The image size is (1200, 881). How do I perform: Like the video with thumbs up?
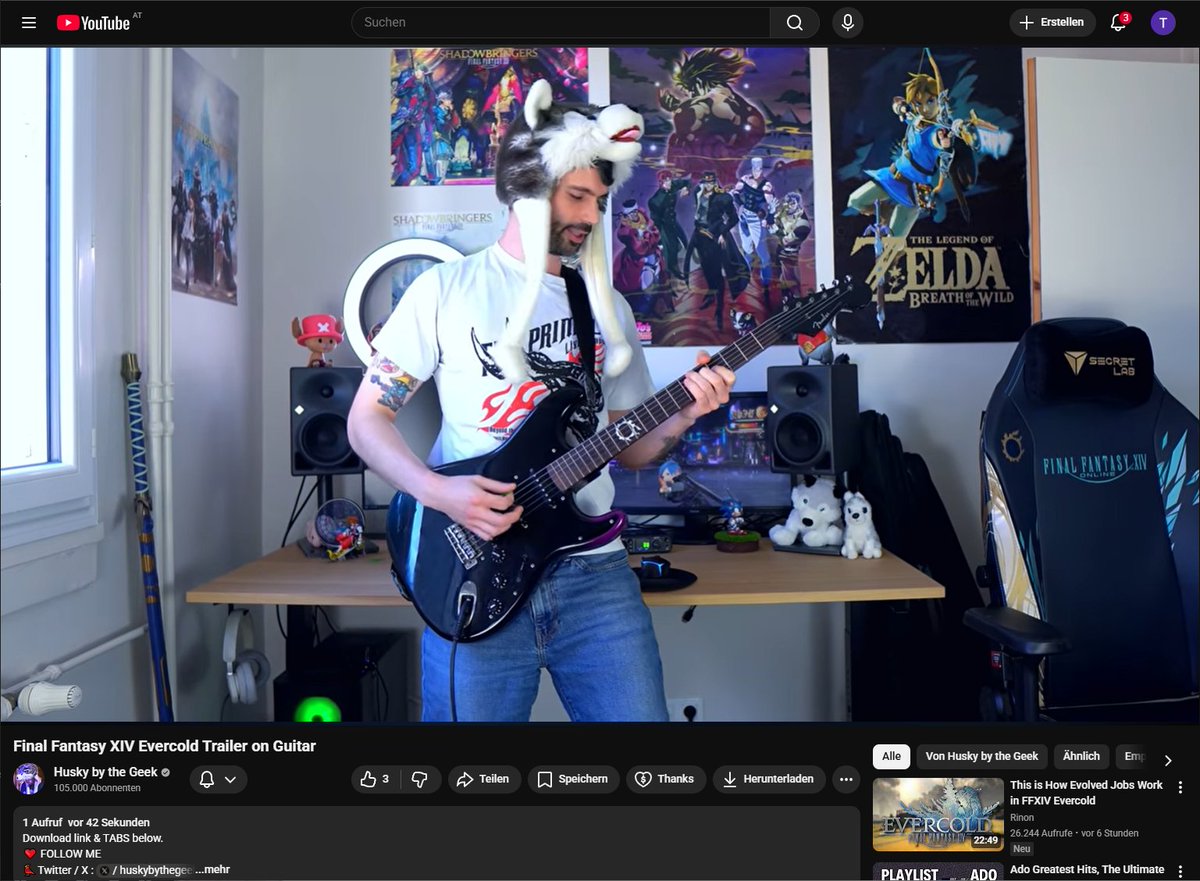pyautogui.click(x=374, y=779)
